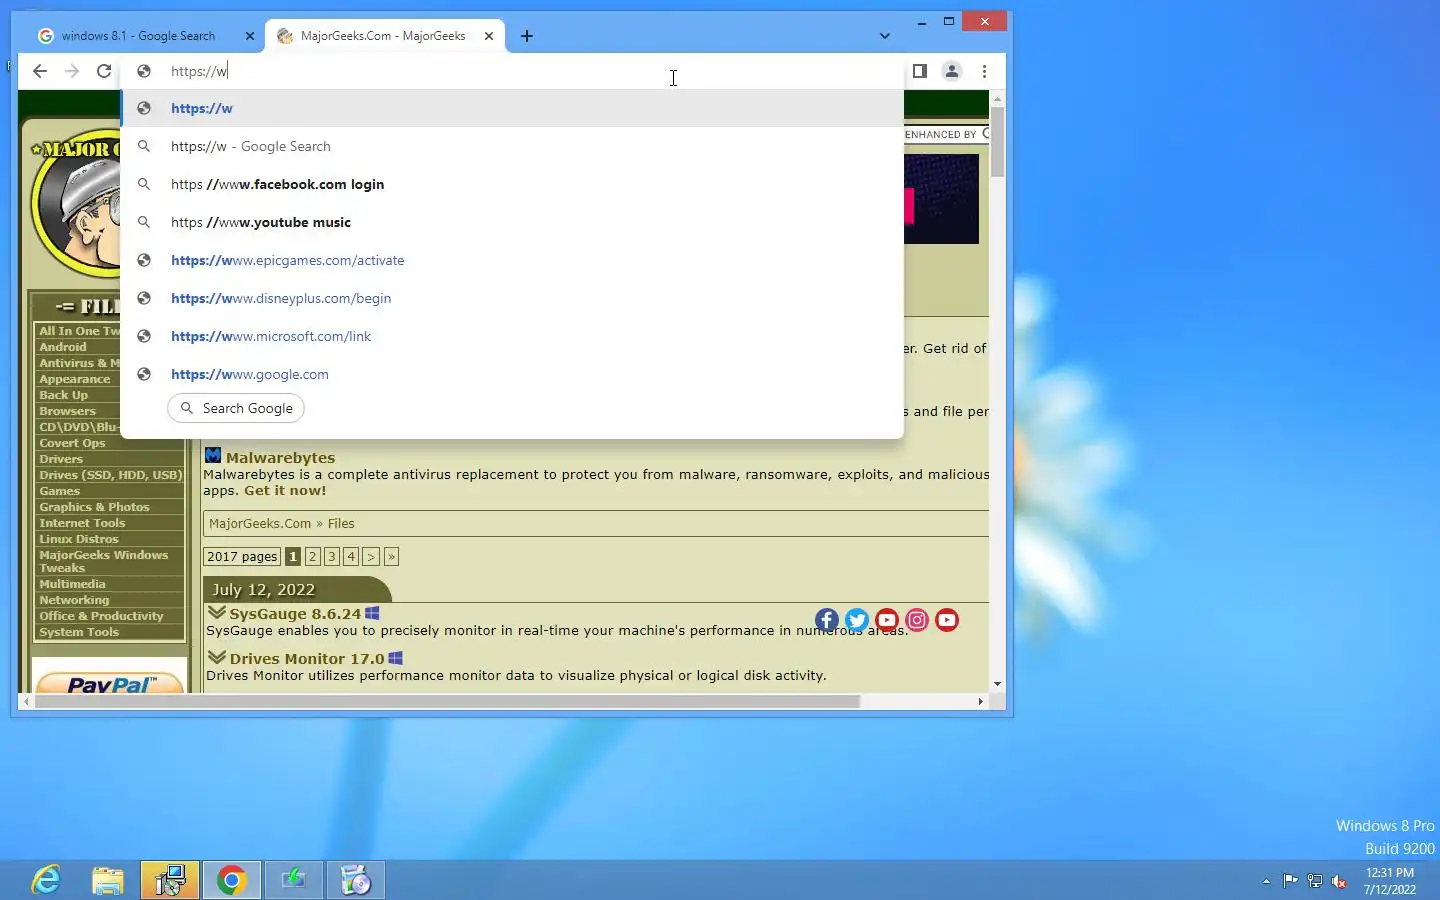1440x900 pixels.
Task: Click MajorGeeks.Com breadcrumb link
Action: 260,523
